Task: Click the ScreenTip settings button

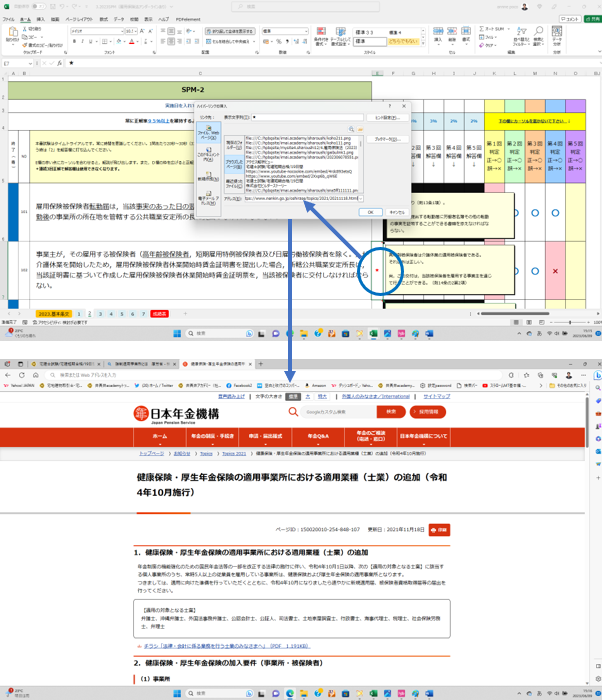Action: click(x=388, y=117)
